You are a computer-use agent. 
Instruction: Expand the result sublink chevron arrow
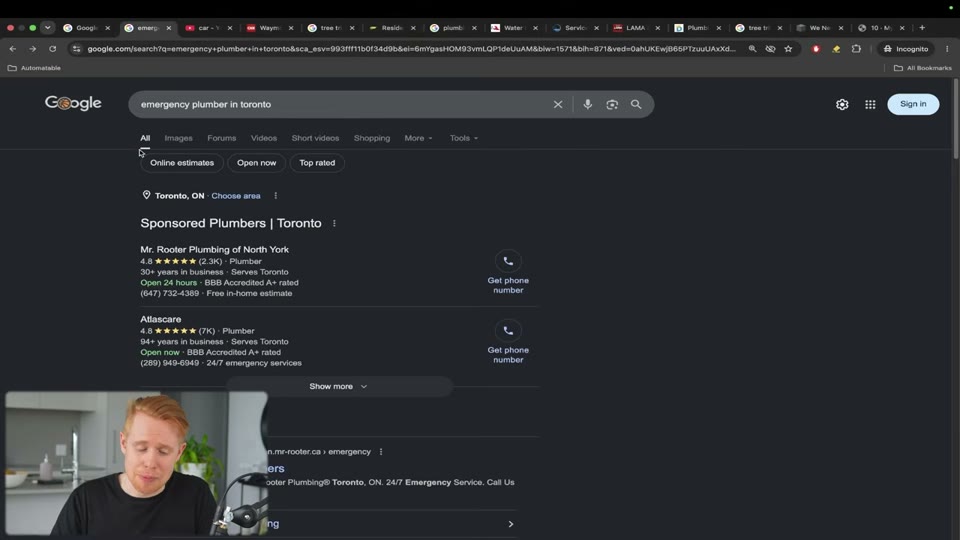pyautogui.click(x=511, y=524)
